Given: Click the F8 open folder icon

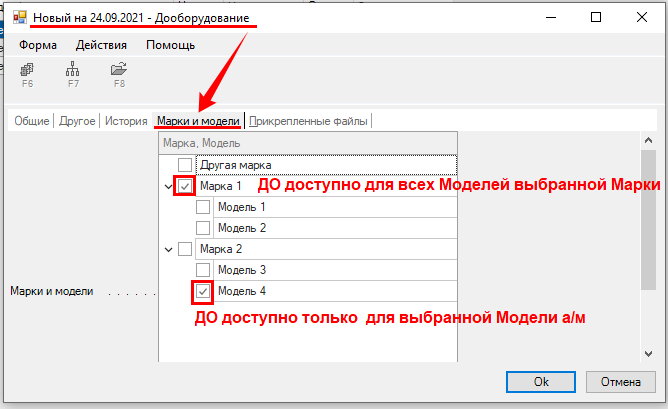Looking at the screenshot, I should tap(118, 70).
